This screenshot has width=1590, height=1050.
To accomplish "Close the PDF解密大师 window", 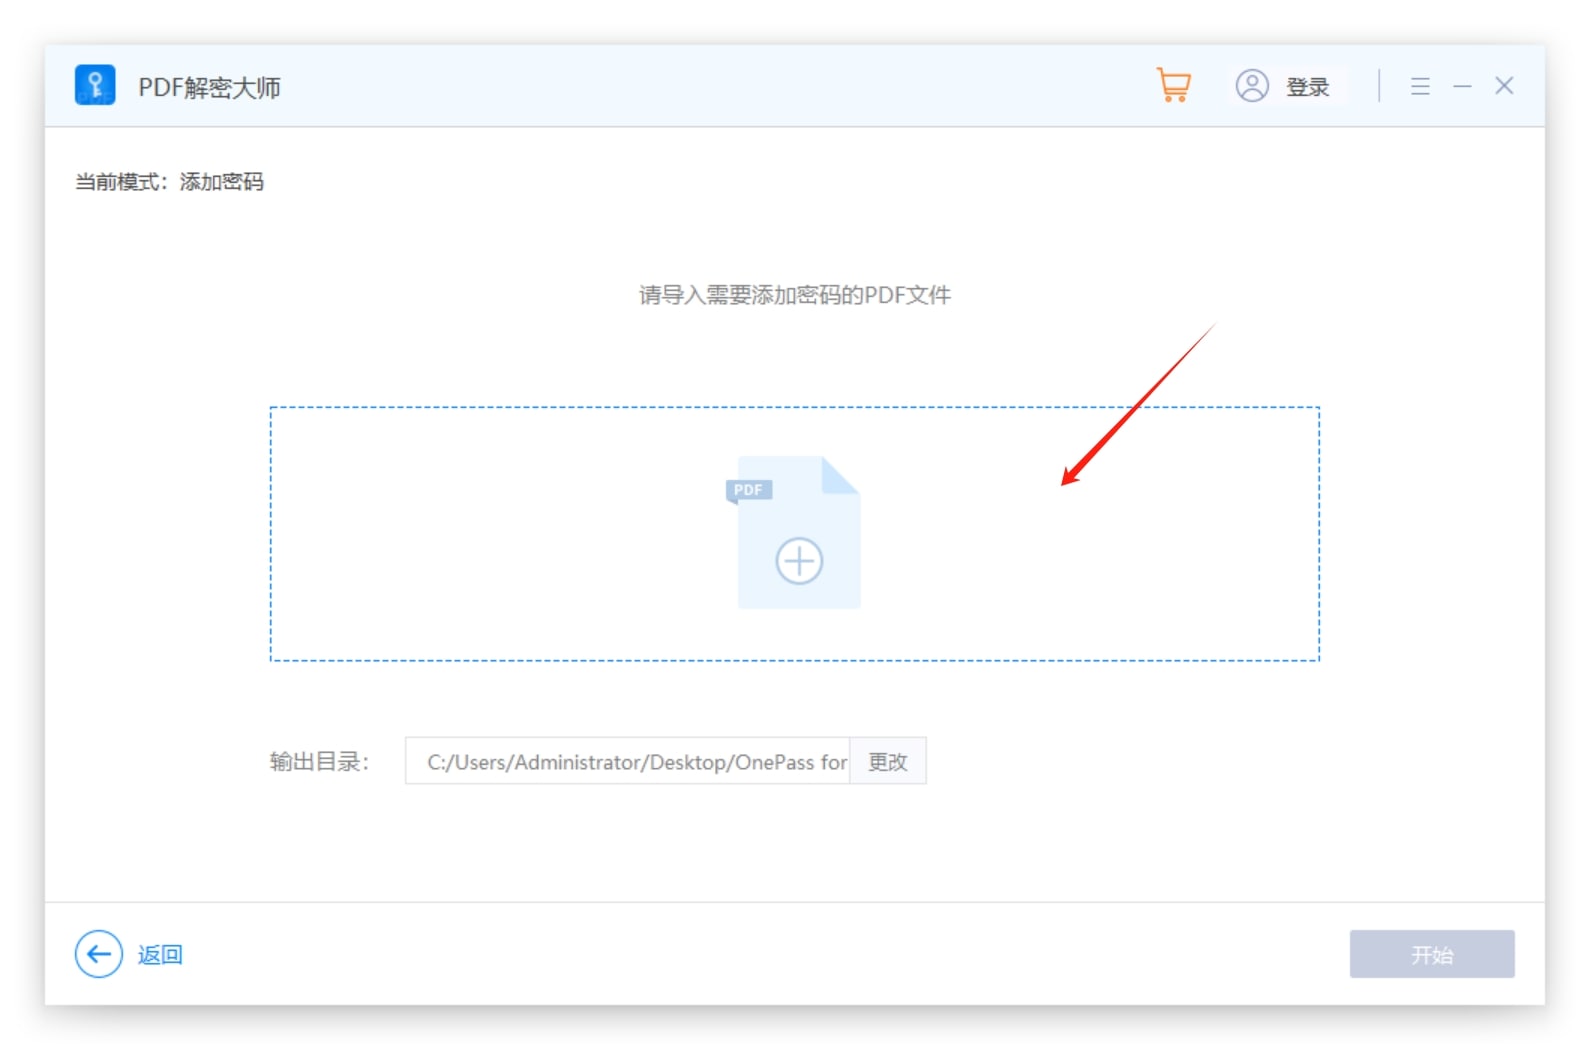I will 1504,86.
